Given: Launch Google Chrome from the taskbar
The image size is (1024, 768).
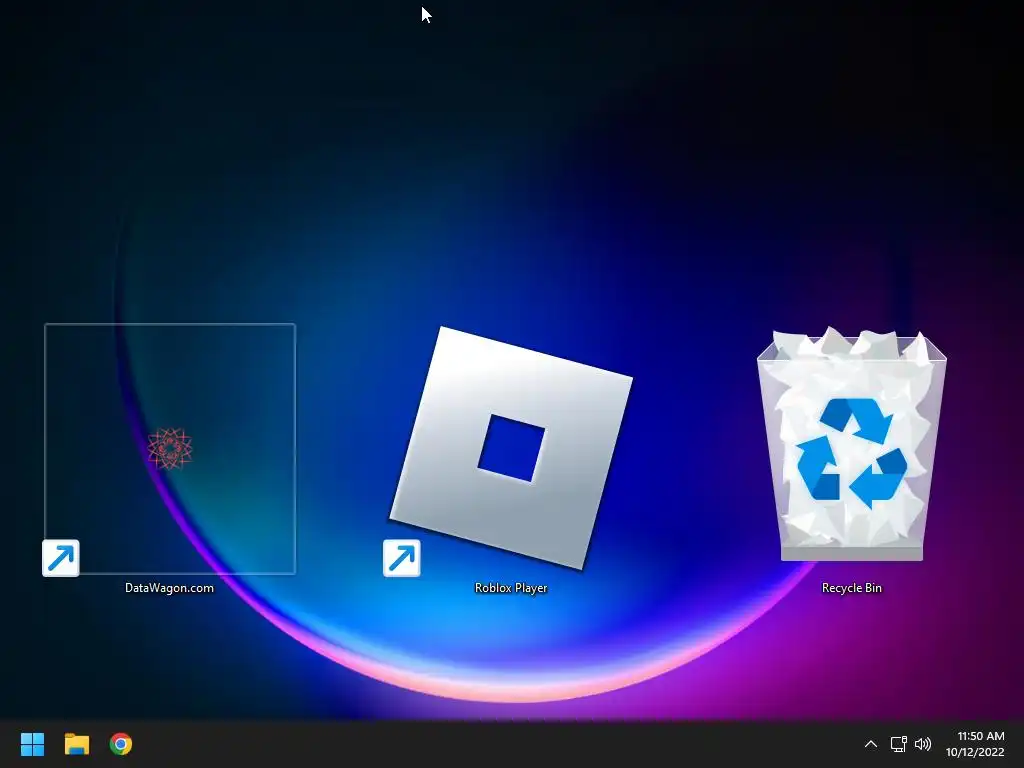Looking at the screenshot, I should coord(121,744).
